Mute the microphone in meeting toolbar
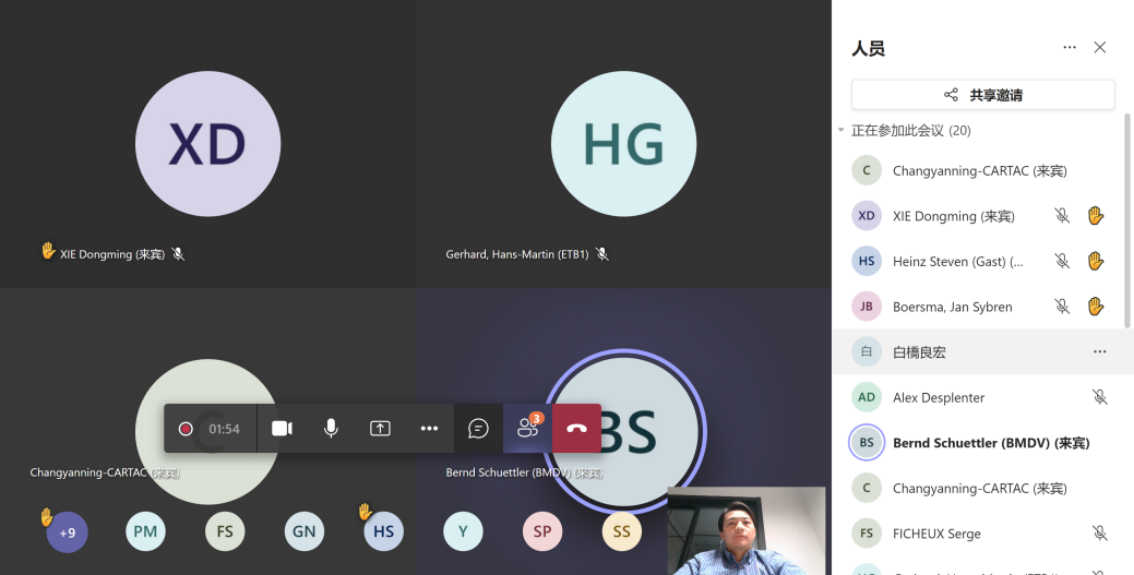 331,429
